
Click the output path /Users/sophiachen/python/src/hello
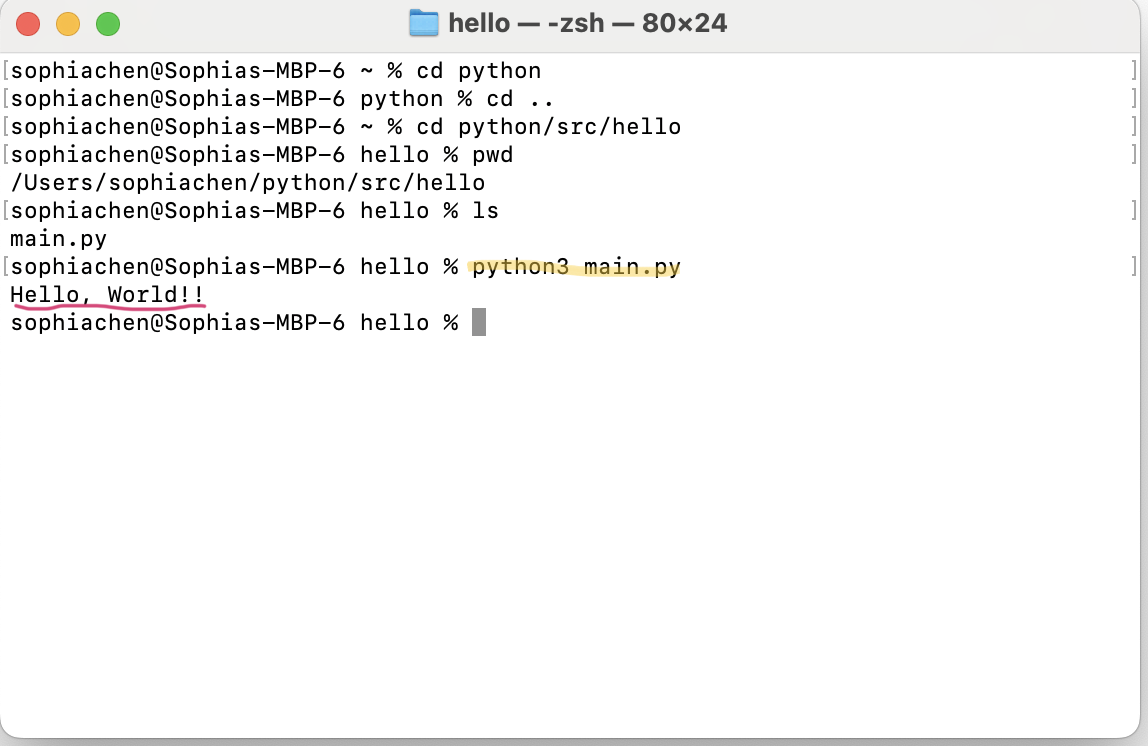coord(247,183)
